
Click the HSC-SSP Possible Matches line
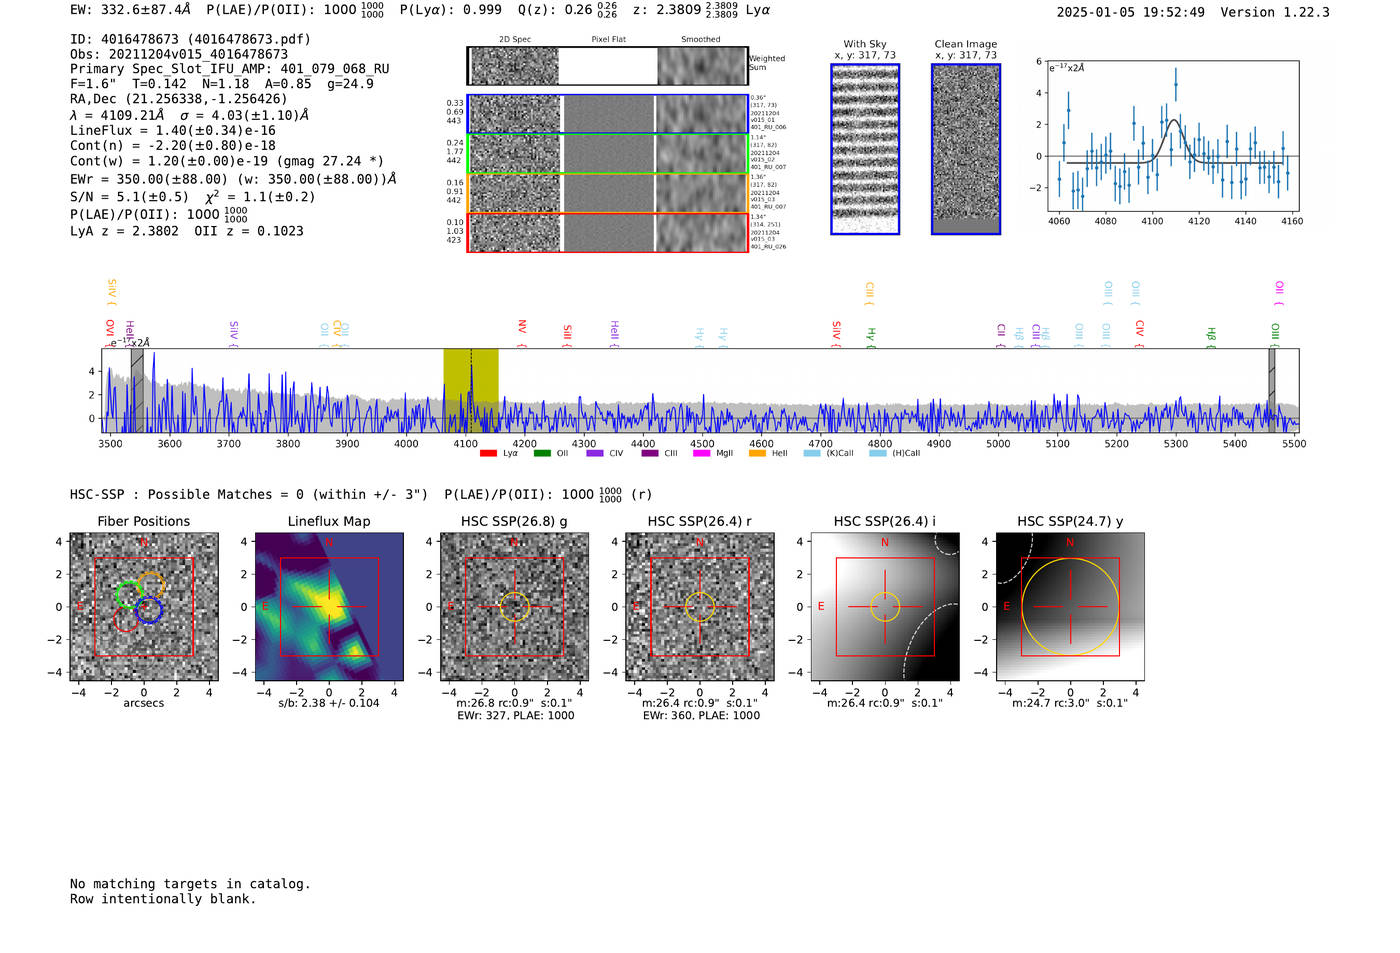tap(360, 494)
